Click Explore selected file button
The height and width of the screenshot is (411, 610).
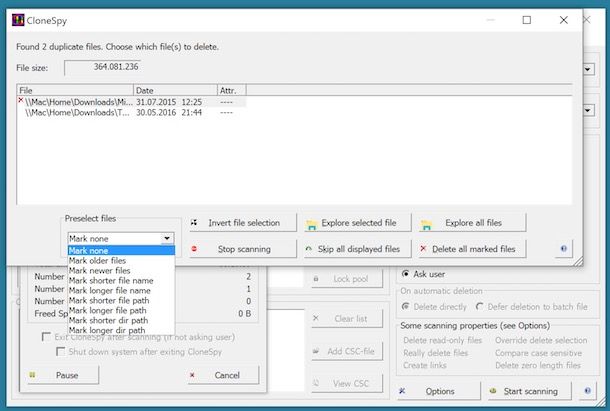(x=357, y=223)
